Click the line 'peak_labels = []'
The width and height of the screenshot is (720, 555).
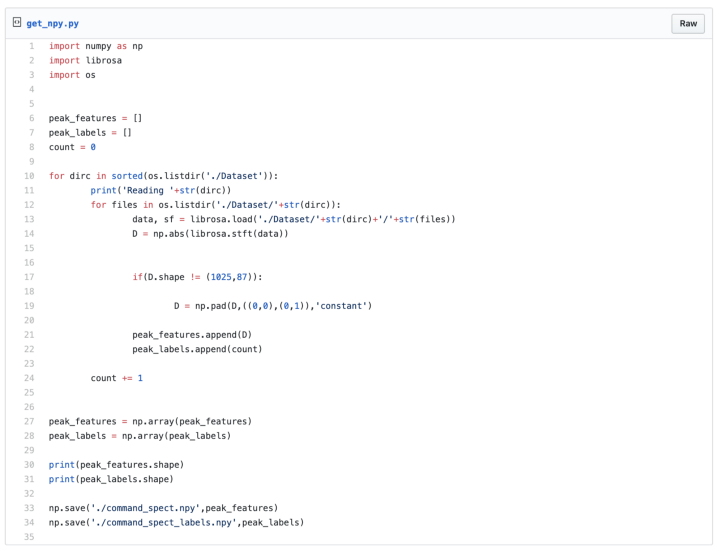click(x=90, y=133)
